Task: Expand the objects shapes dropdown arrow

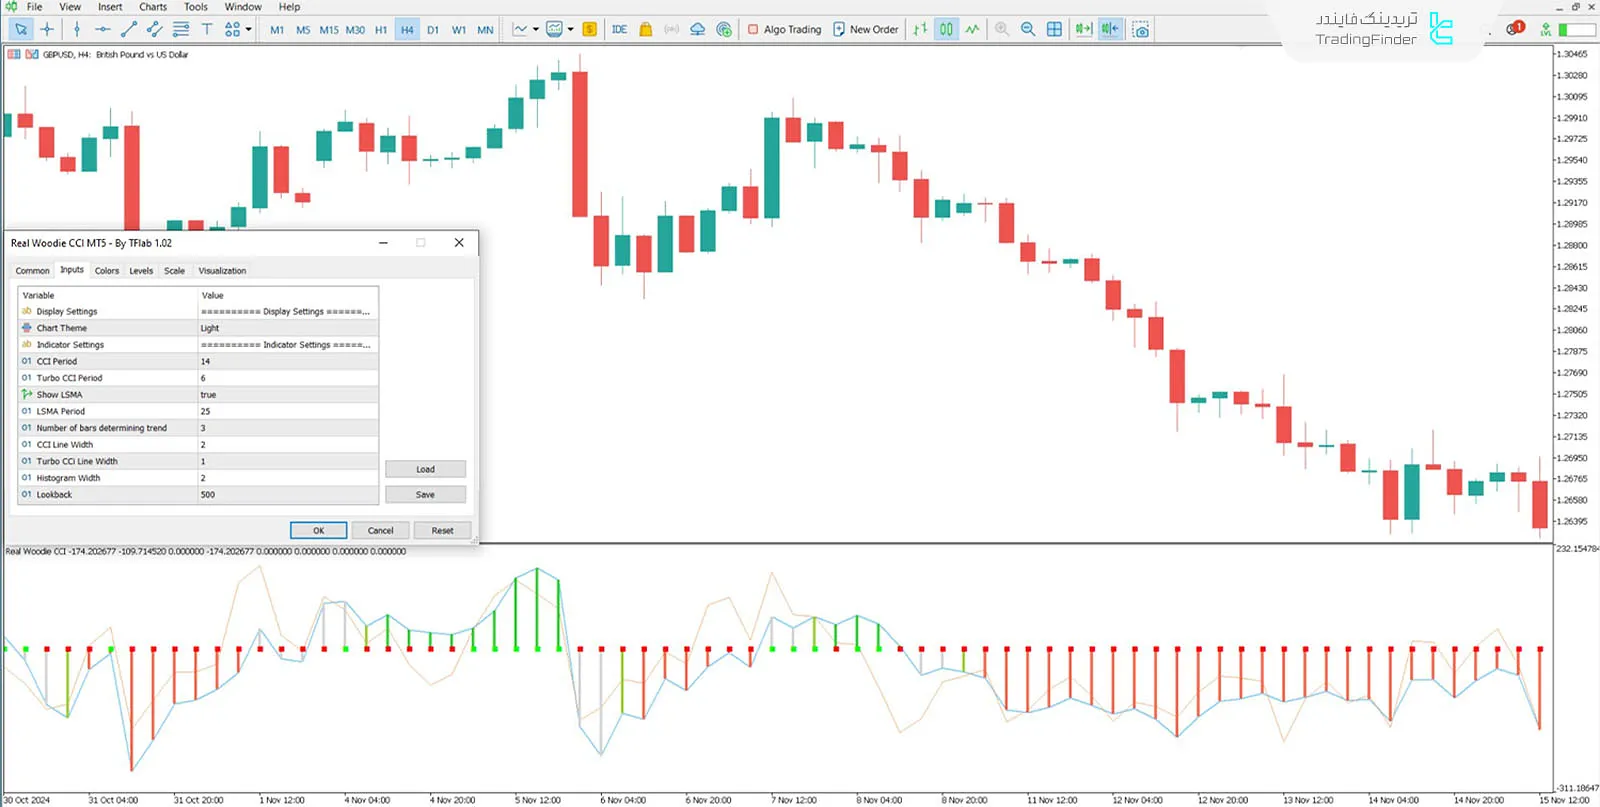Action: click(248, 29)
